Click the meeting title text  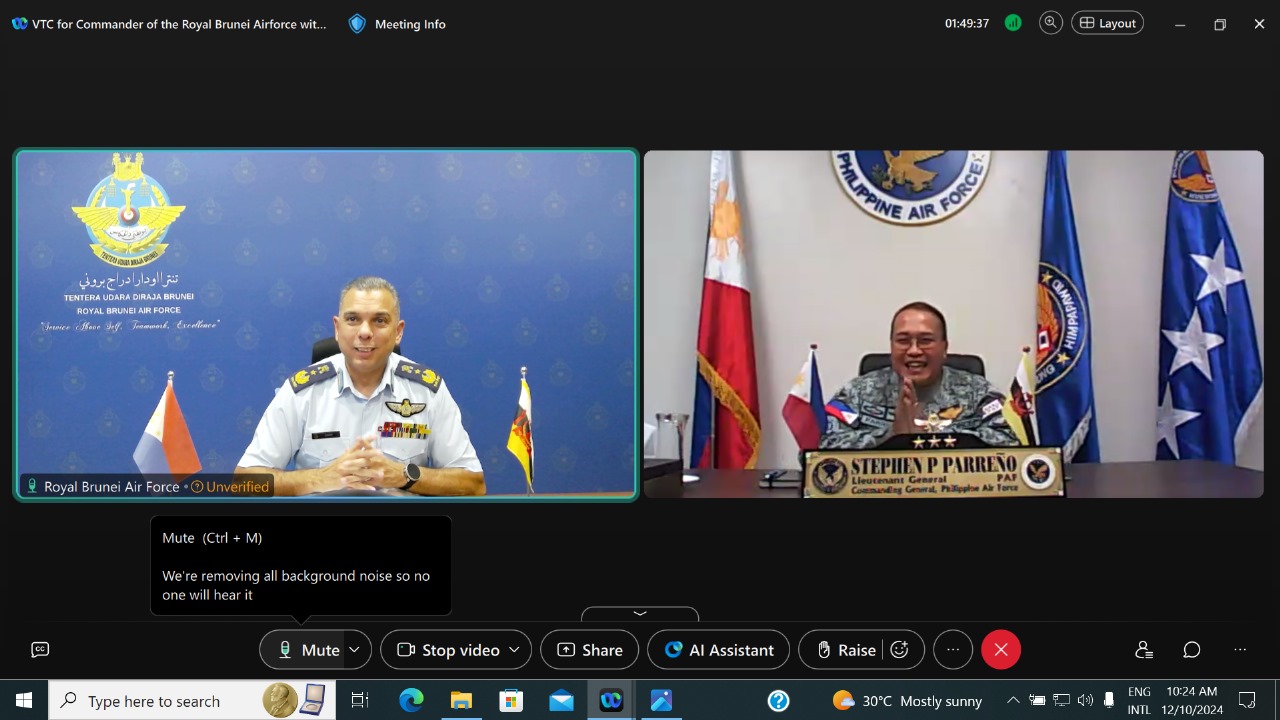click(179, 24)
